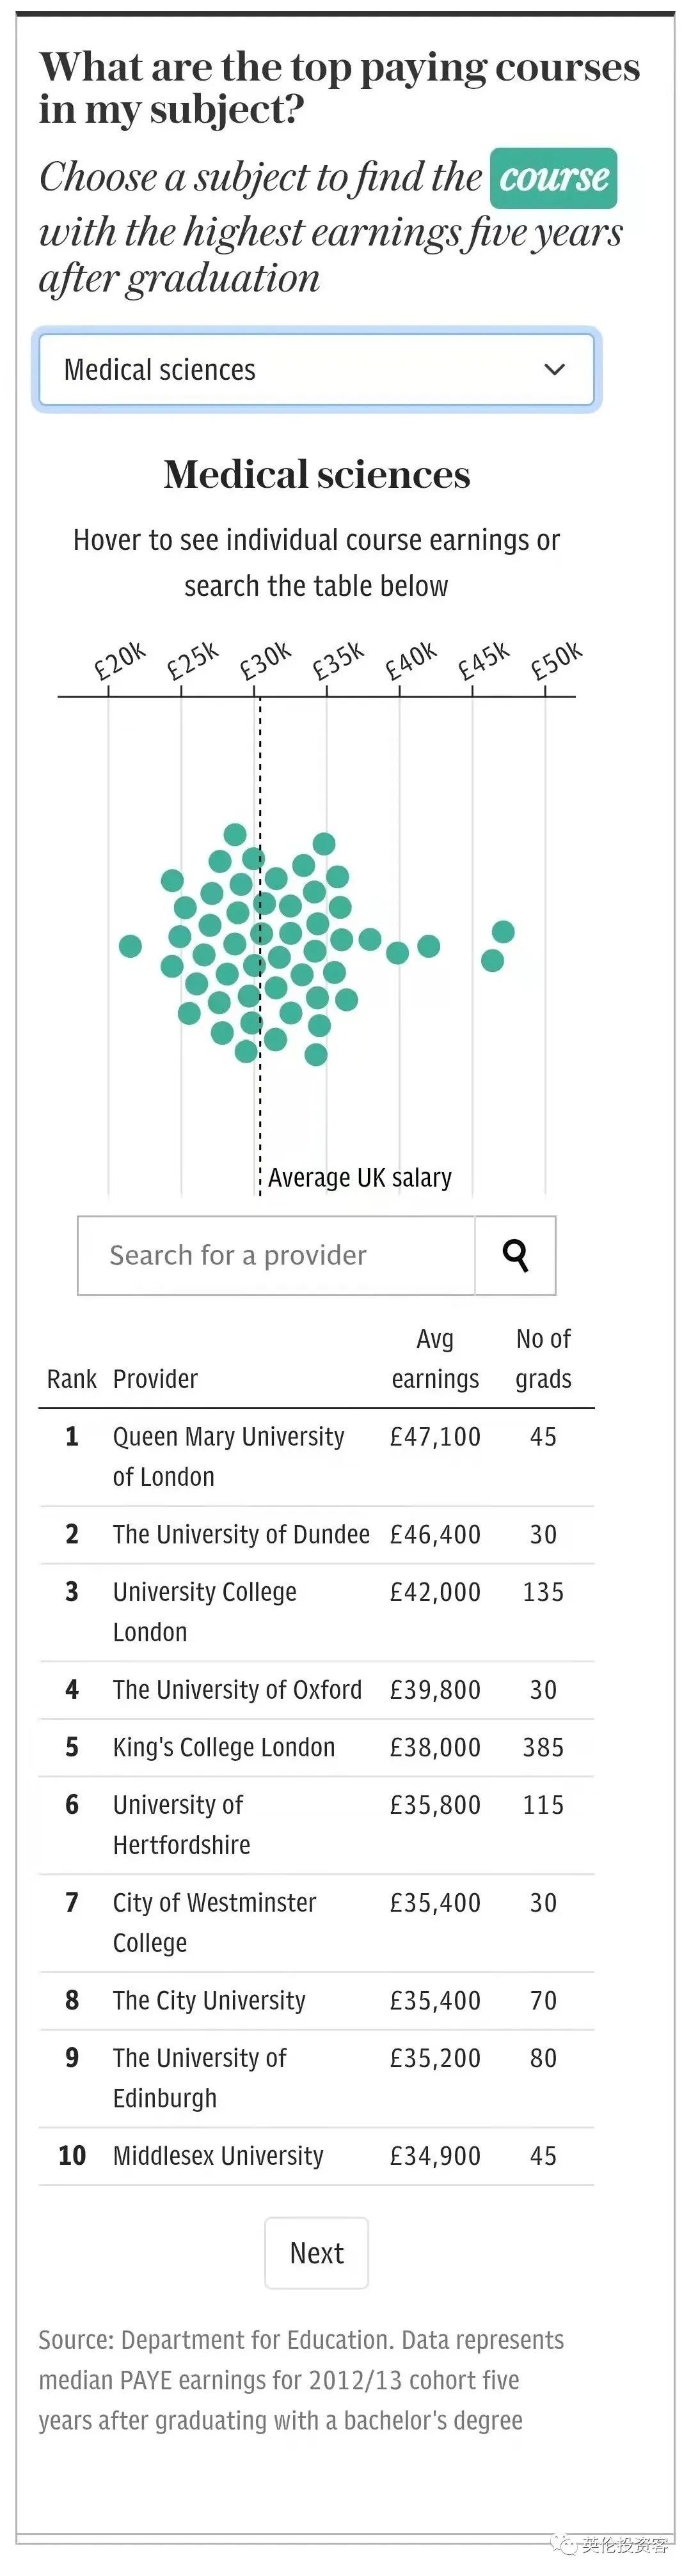Click the lower of the two rightmost dots
The image size is (691, 2576).
492,960
